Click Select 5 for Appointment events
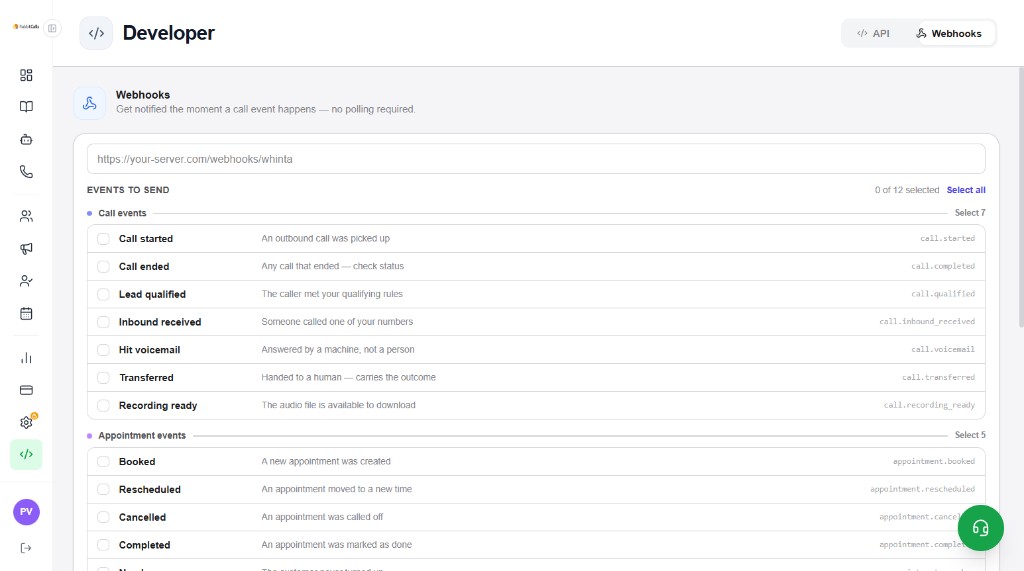1024x571 pixels. [x=970, y=435]
